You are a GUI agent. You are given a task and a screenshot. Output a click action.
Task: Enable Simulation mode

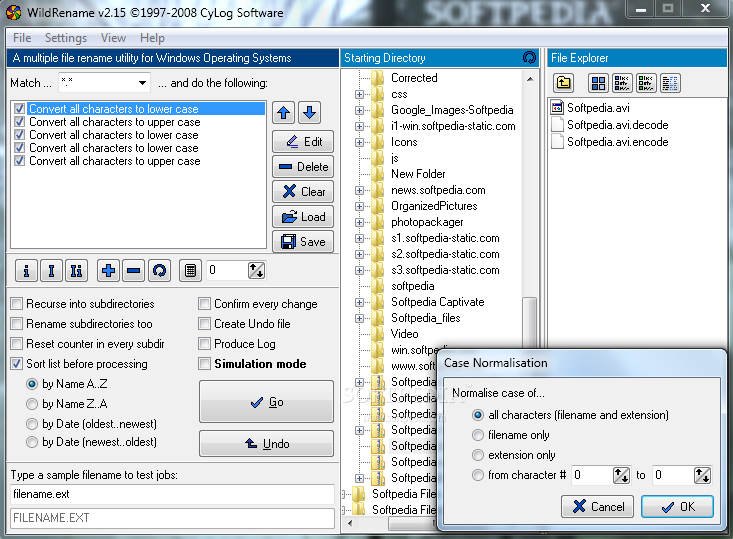(204, 364)
